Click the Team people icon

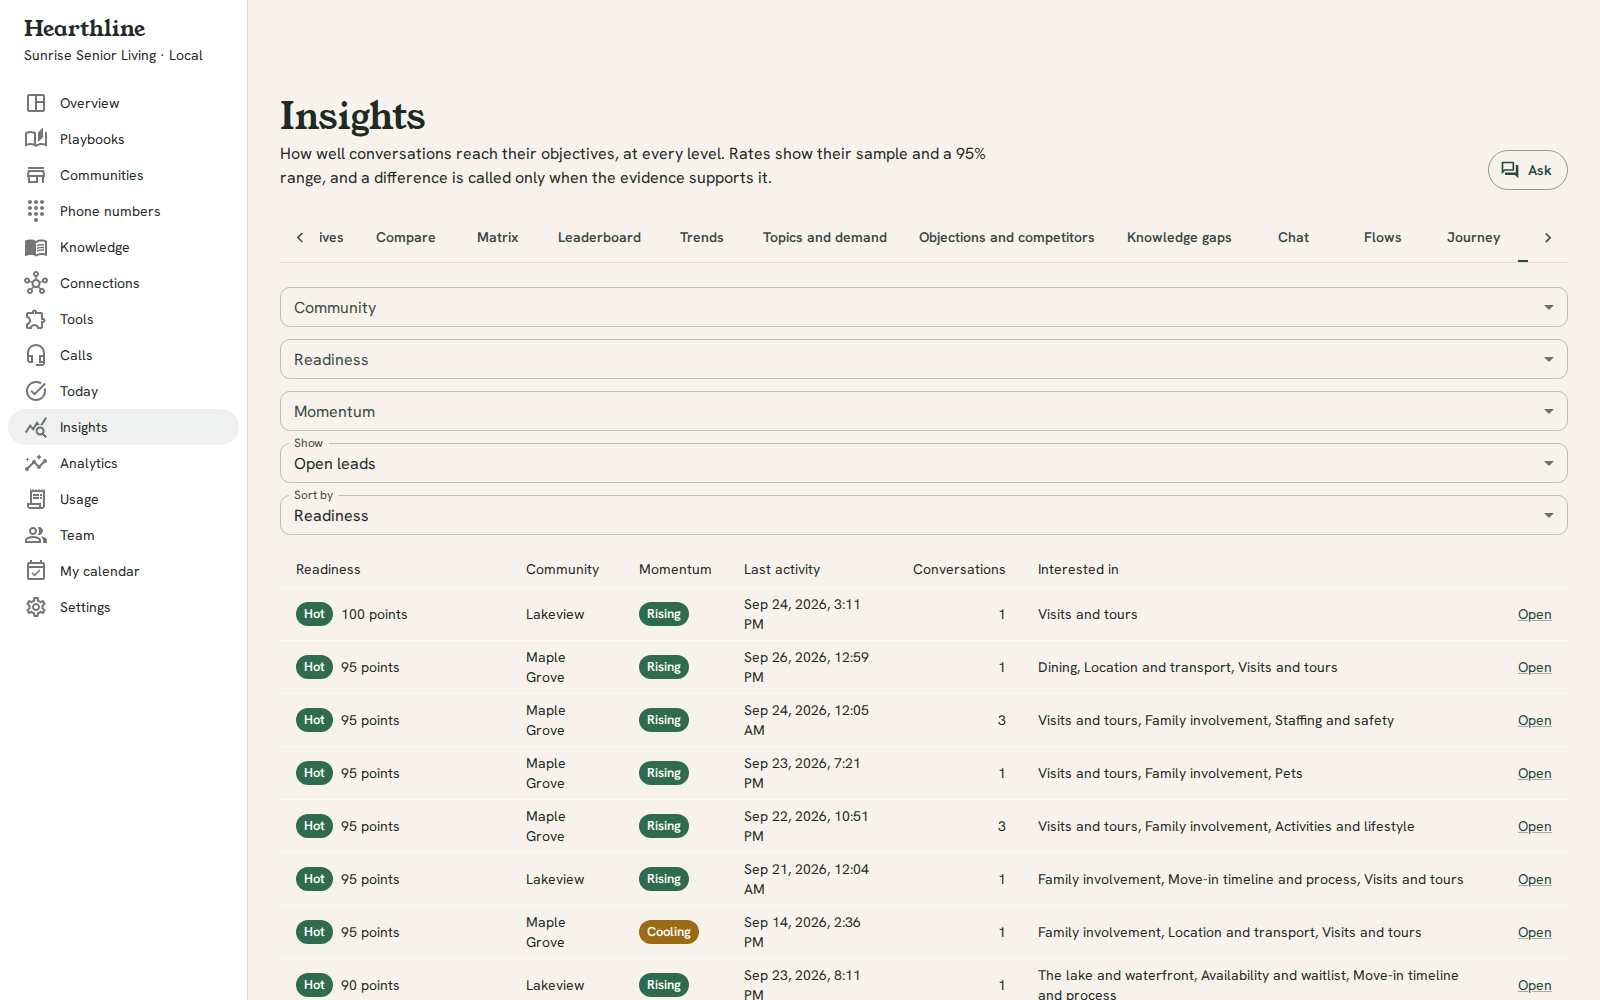36,535
